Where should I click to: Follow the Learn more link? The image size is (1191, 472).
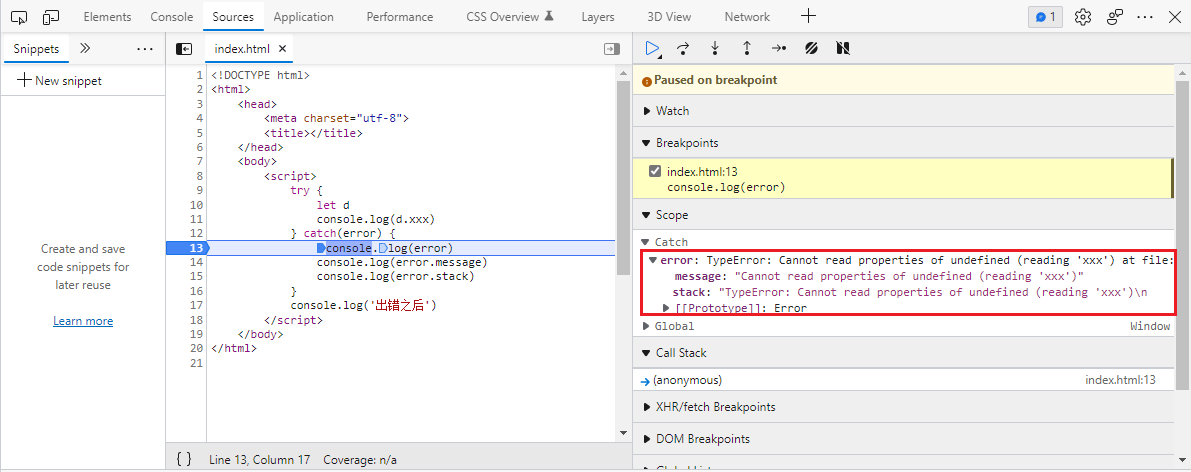[83, 321]
